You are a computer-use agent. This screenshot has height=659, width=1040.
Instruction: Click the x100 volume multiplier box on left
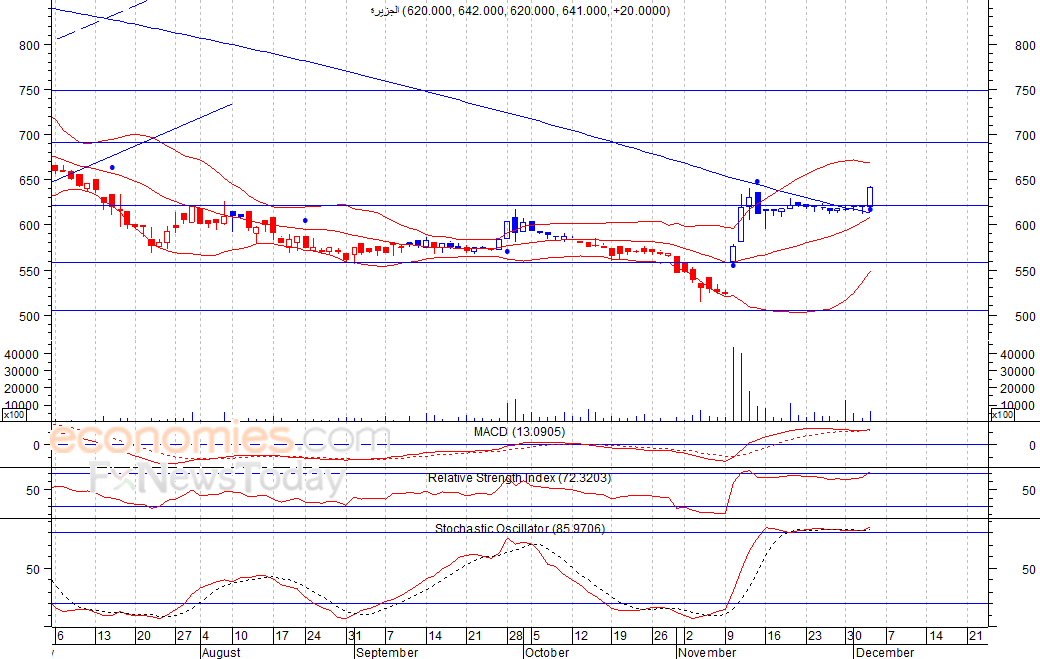pyautogui.click(x=14, y=415)
